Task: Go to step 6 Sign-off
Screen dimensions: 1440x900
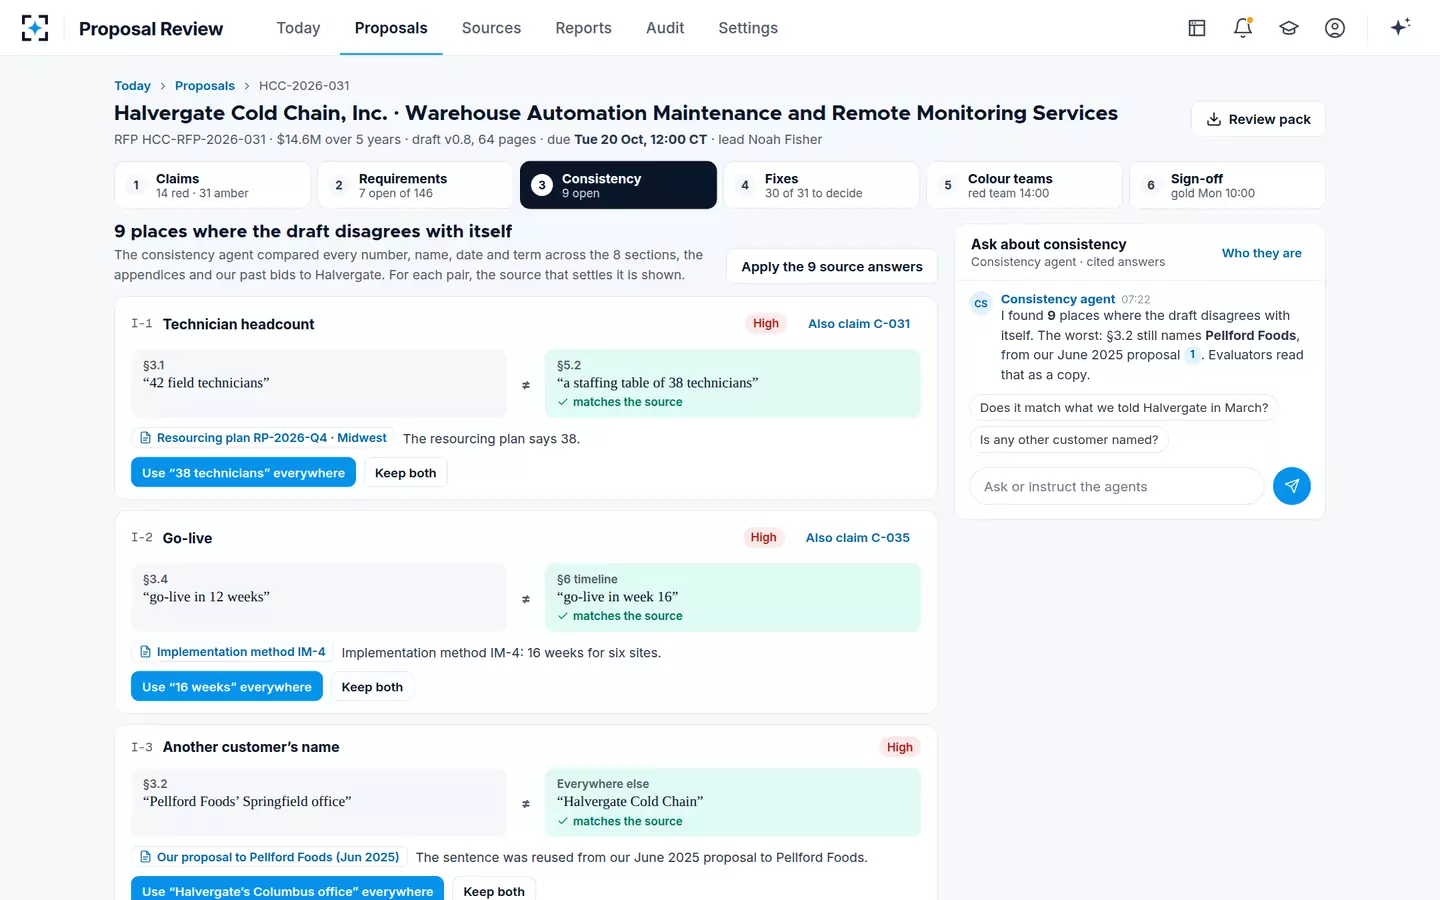Action: [x=1227, y=185]
